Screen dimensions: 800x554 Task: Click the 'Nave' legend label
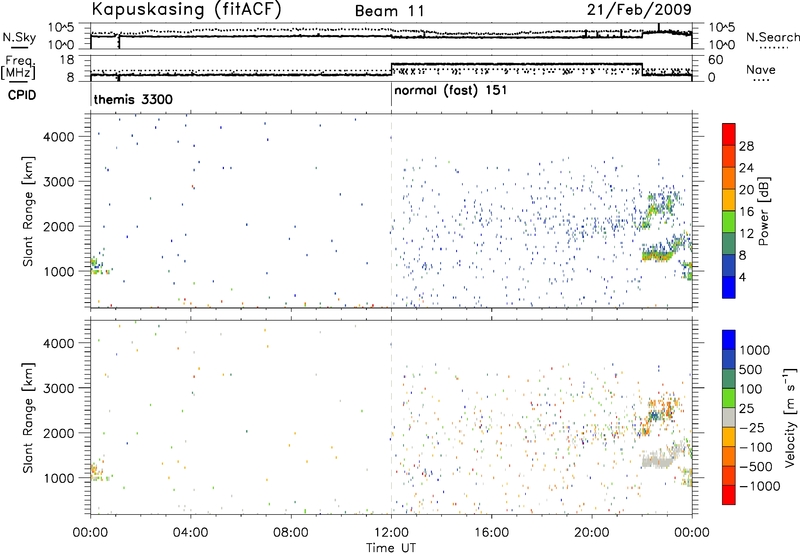pos(761,69)
